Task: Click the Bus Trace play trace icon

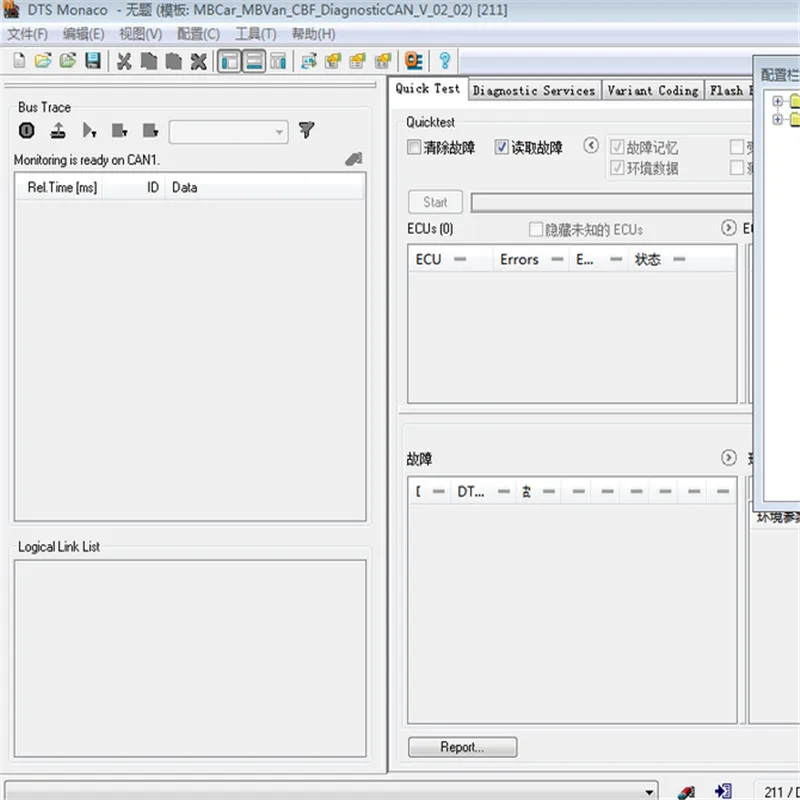Action: [x=89, y=131]
